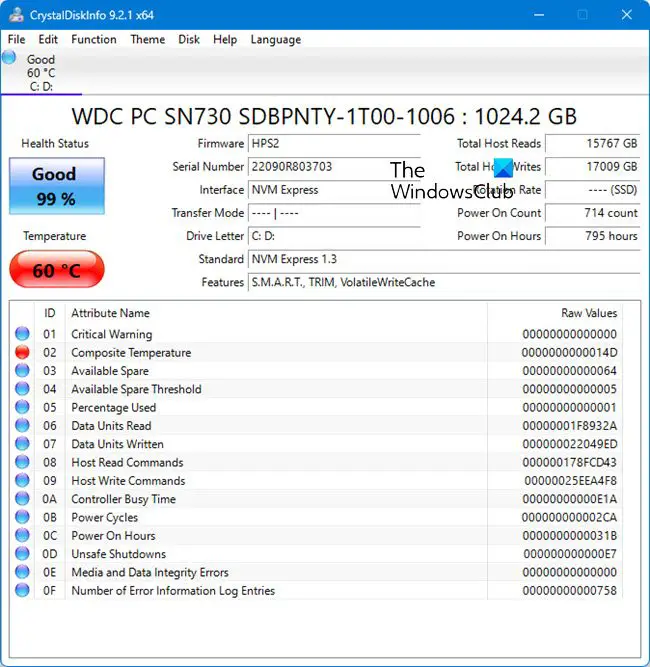
Task: Click the status orb for Controller Busy Time
Action: click(x=22, y=498)
